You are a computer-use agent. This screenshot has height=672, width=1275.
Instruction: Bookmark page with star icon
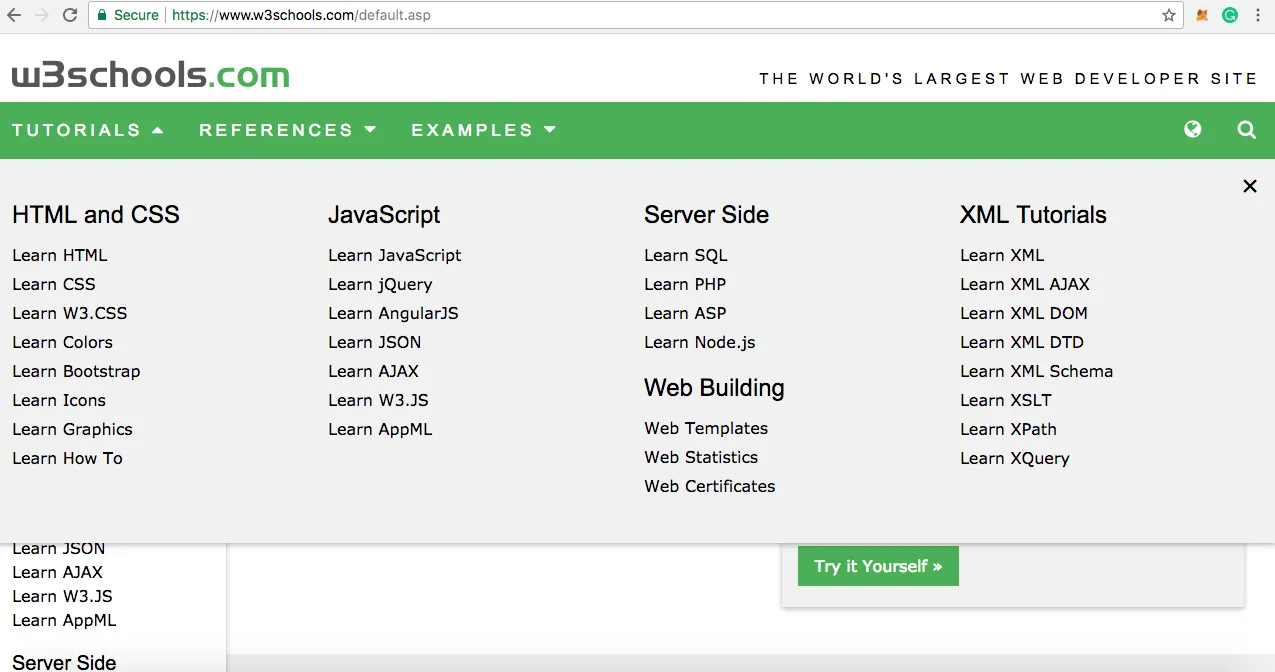1168,15
